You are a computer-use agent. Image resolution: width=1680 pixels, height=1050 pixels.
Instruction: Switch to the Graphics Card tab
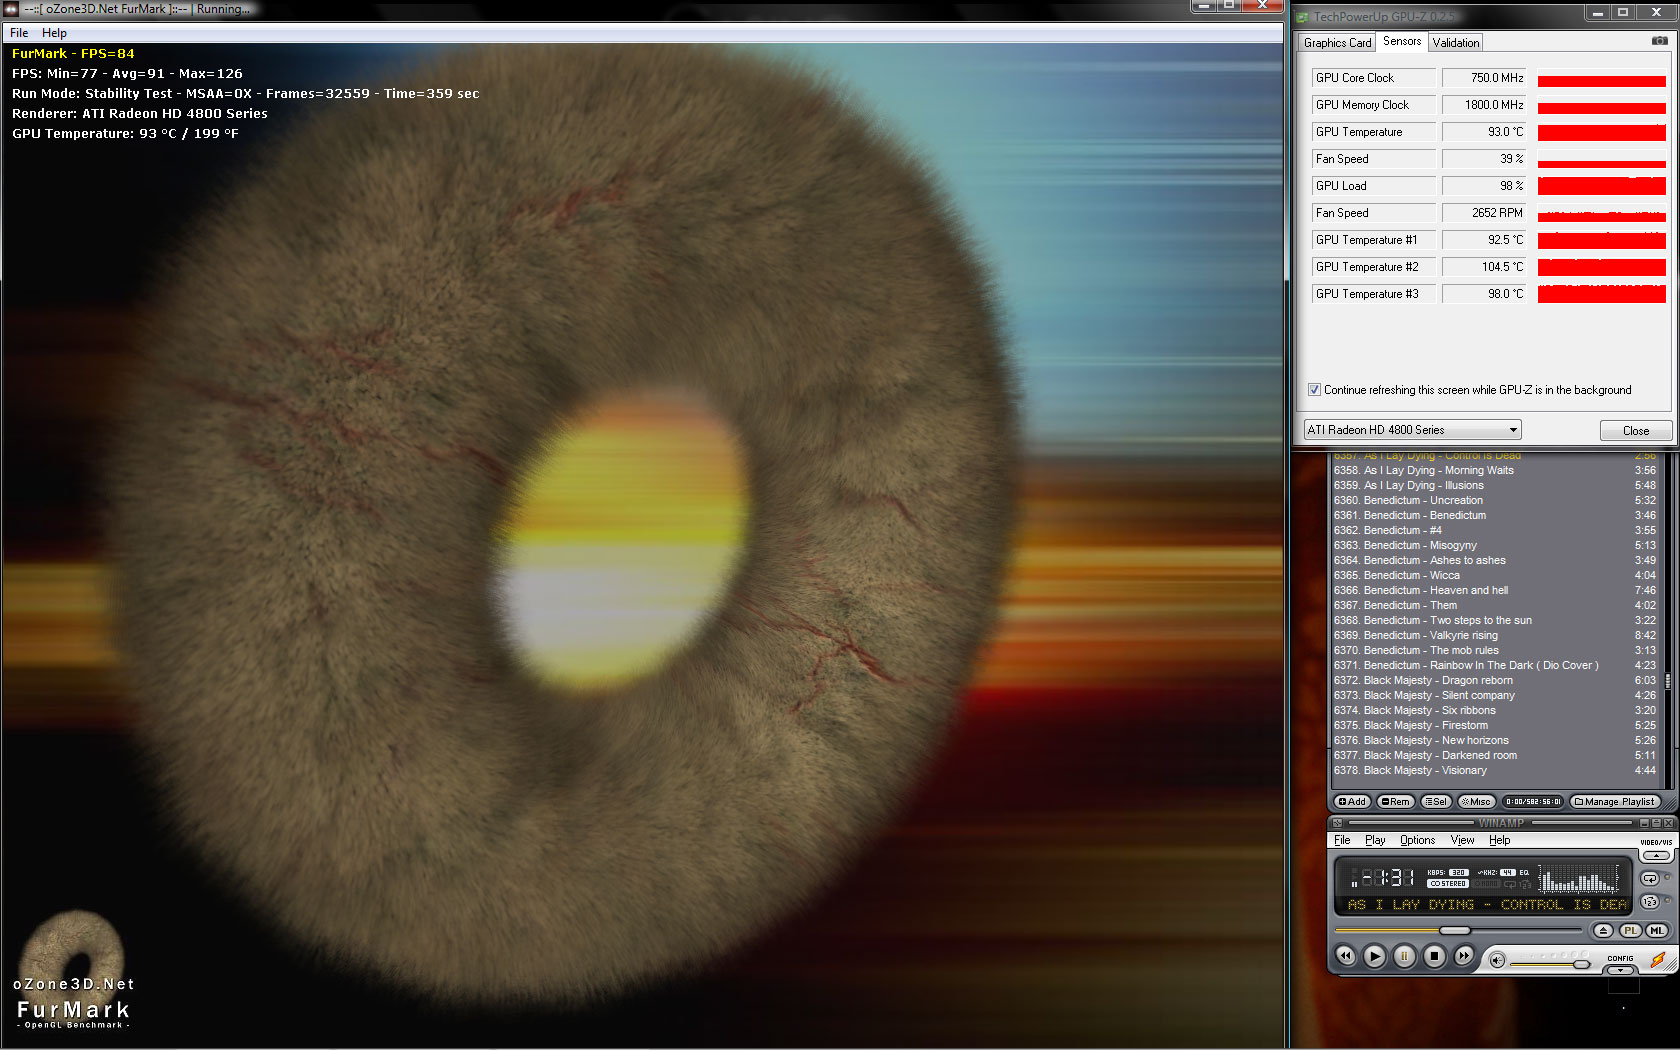[x=1337, y=42]
